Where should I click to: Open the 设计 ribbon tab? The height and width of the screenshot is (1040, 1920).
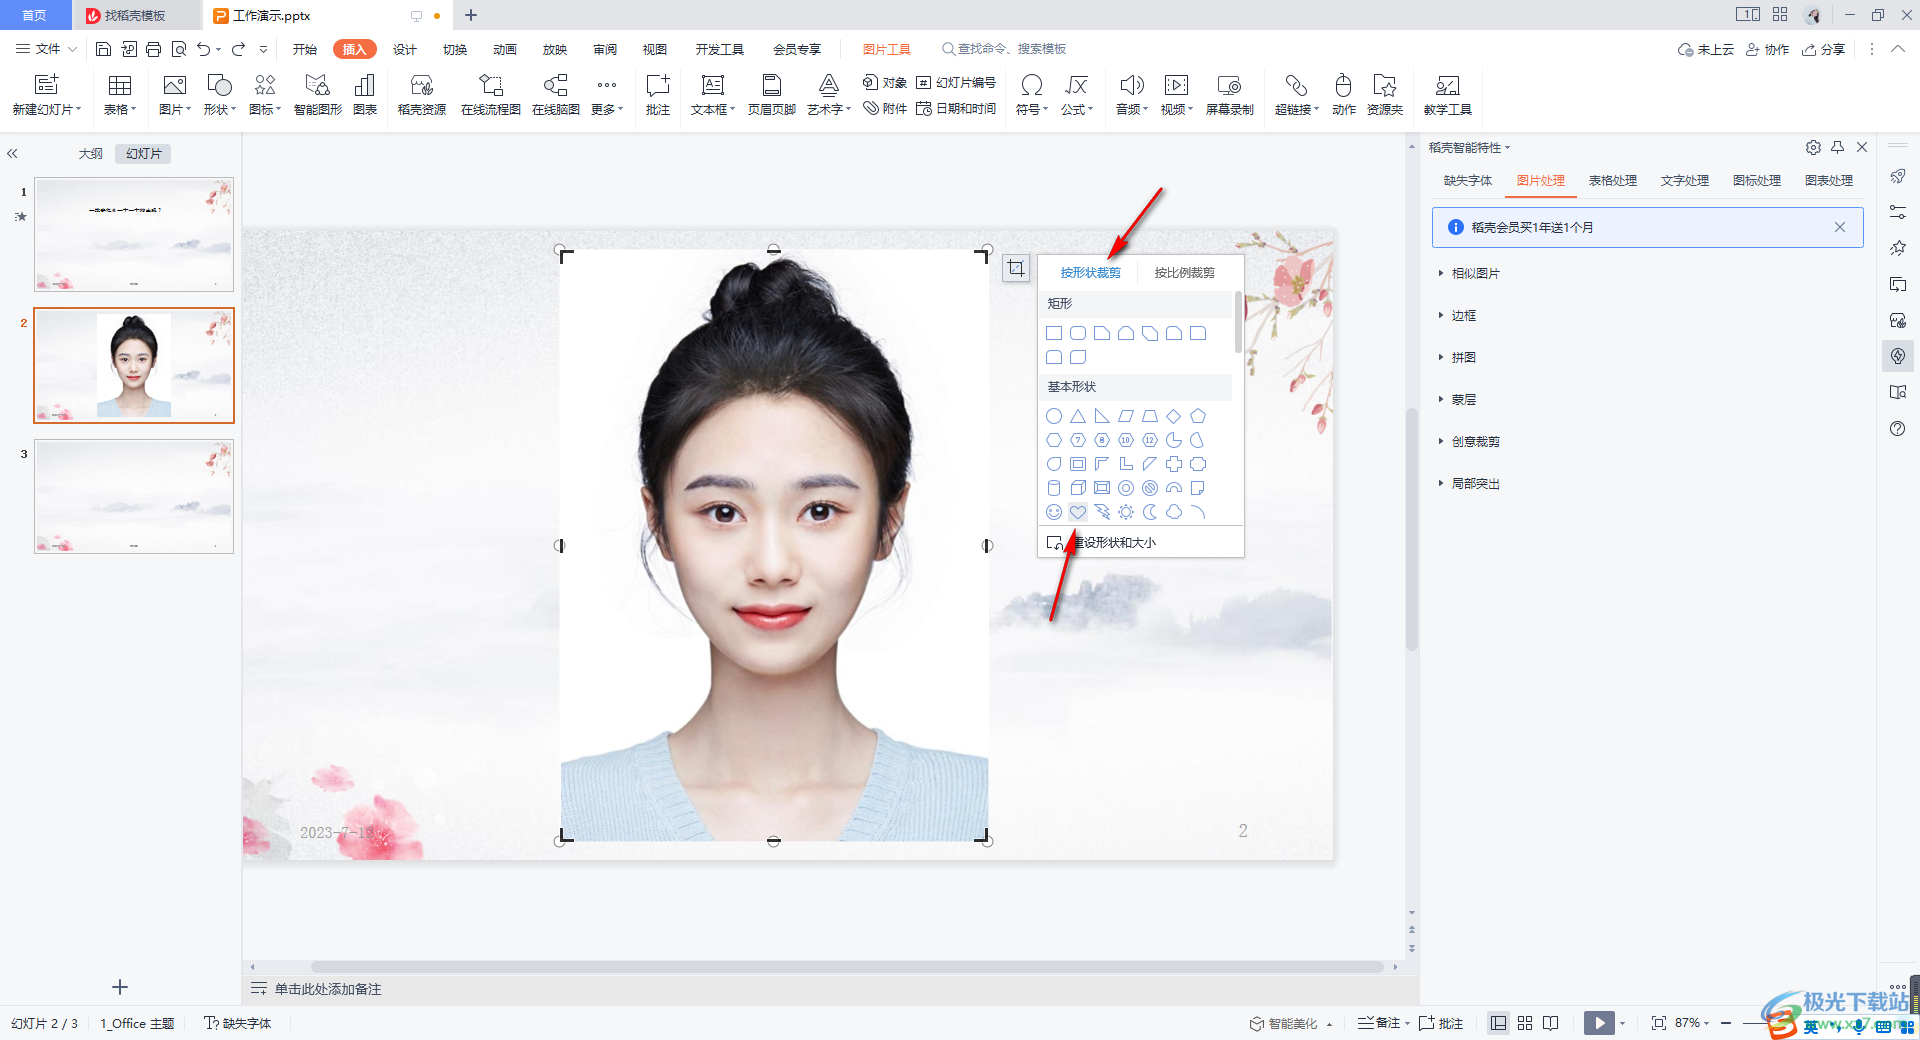405,49
